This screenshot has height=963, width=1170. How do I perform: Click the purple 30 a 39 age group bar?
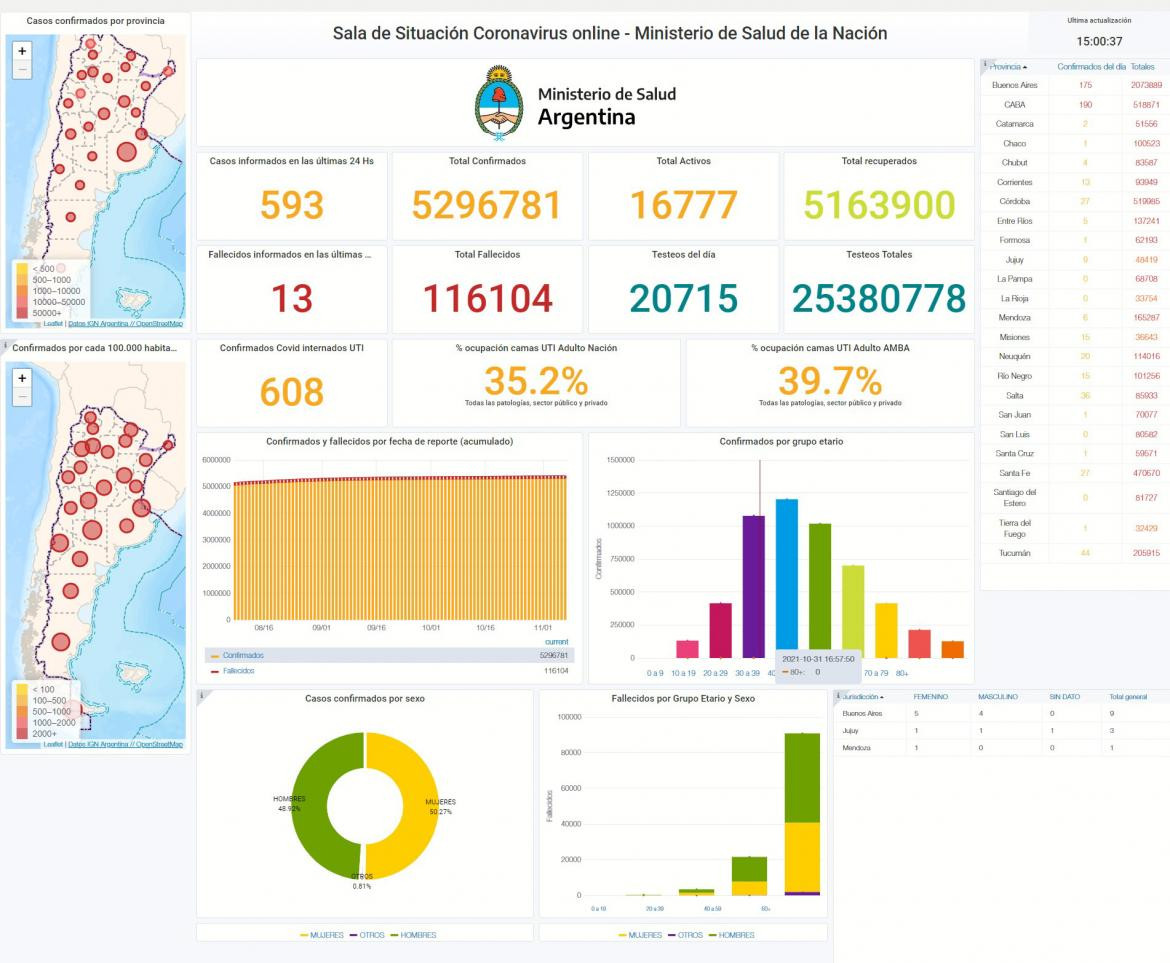point(754,587)
